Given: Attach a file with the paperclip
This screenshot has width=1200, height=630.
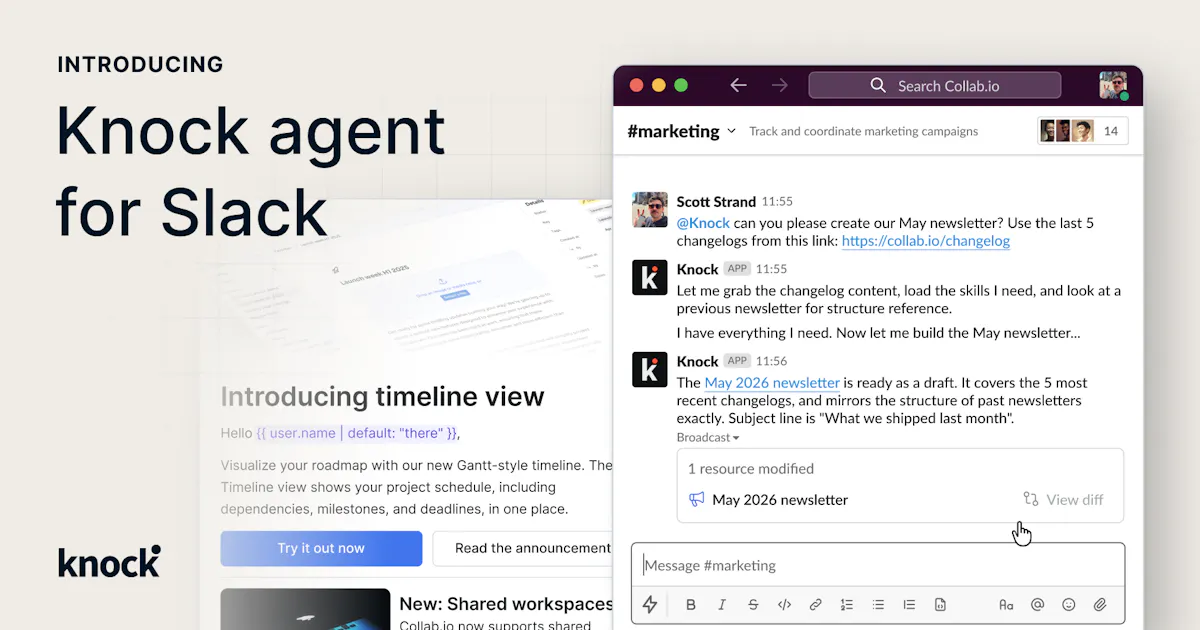Looking at the screenshot, I should click(x=1100, y=604).
